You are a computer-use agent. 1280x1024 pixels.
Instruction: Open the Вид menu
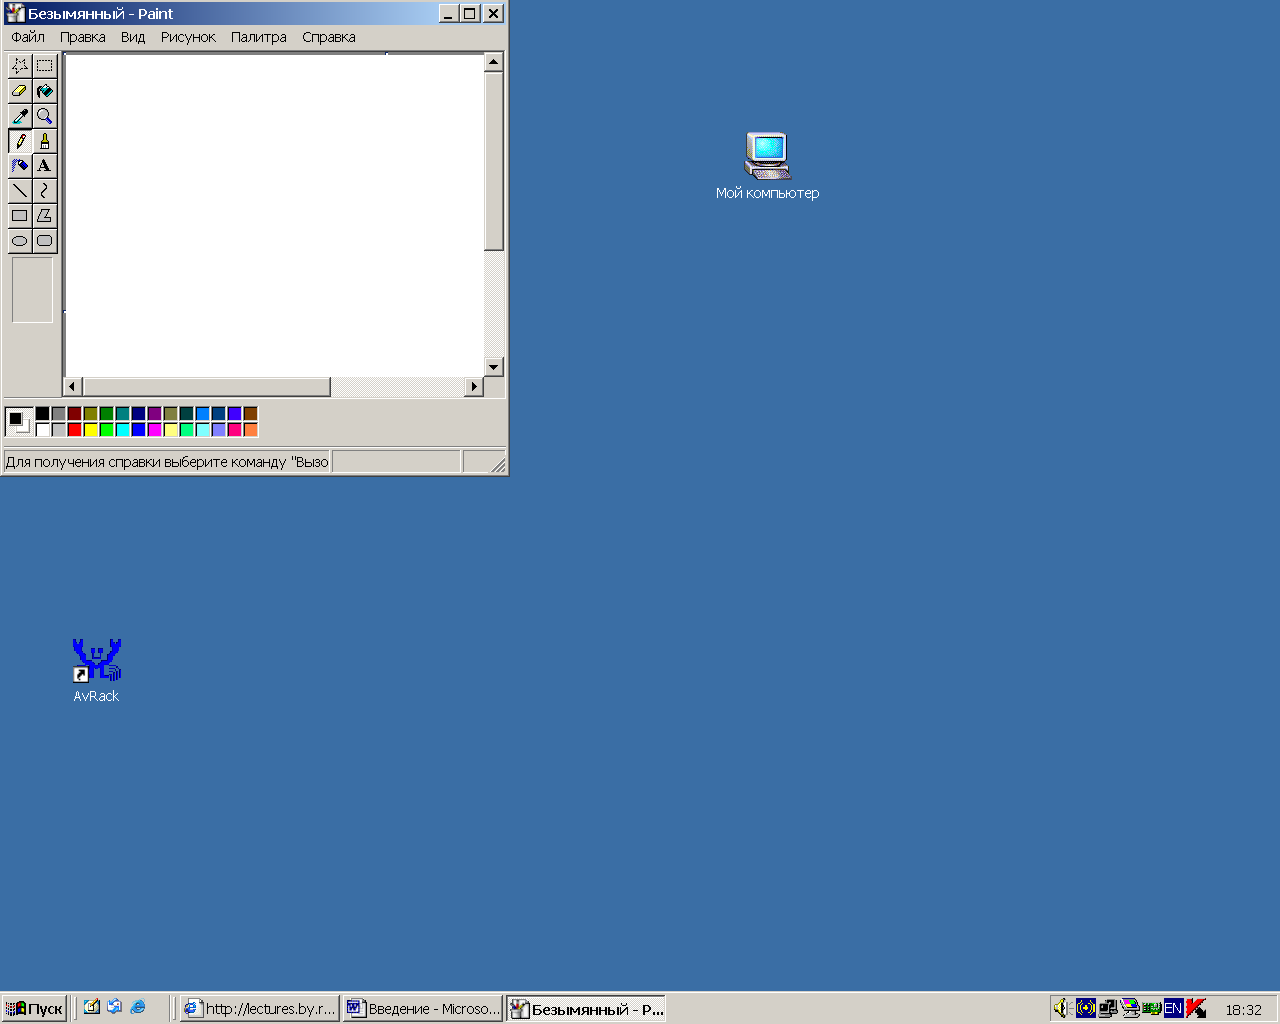click(x=133, y=37)
